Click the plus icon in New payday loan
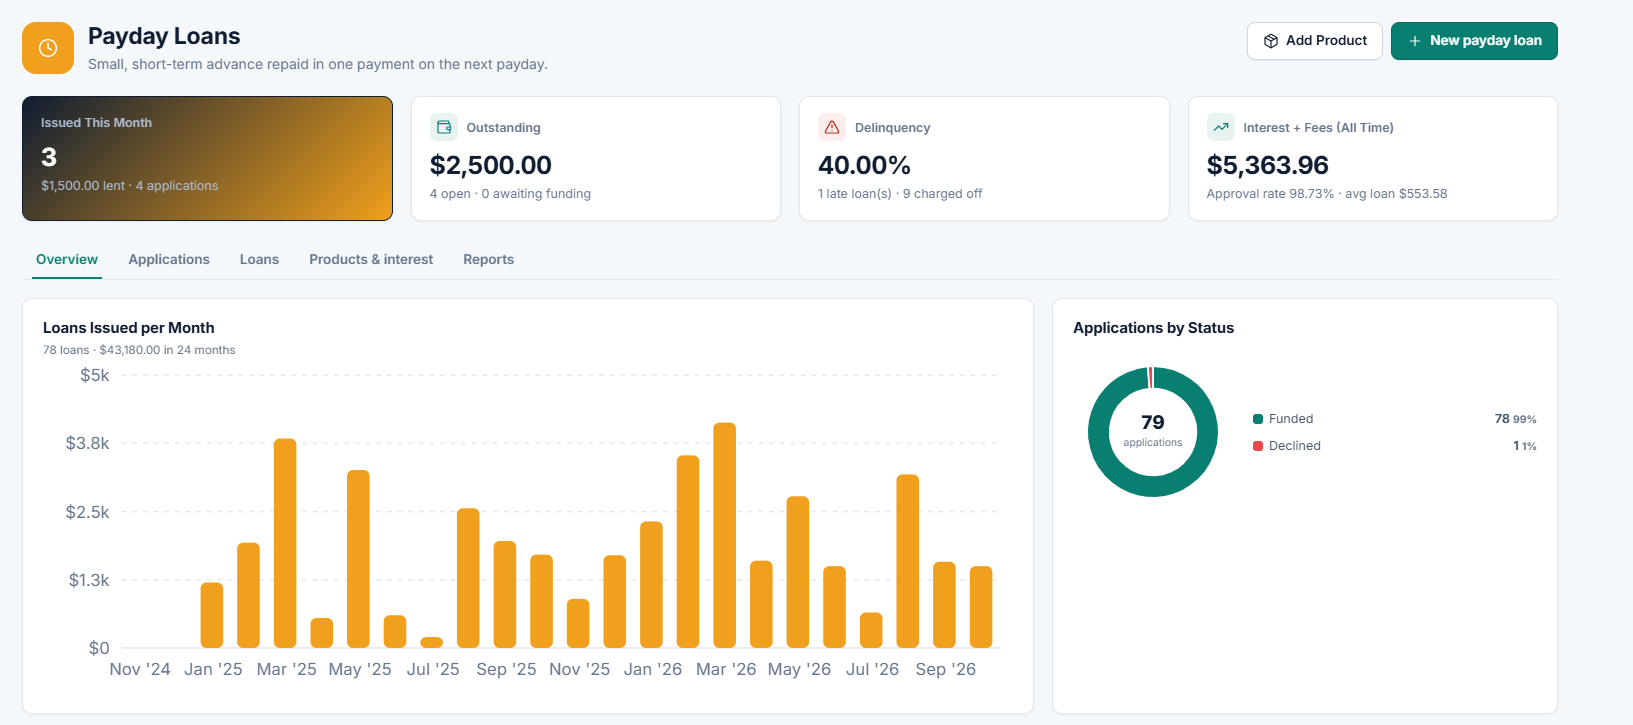The image size is (1633, 725). coord(1415,41)
